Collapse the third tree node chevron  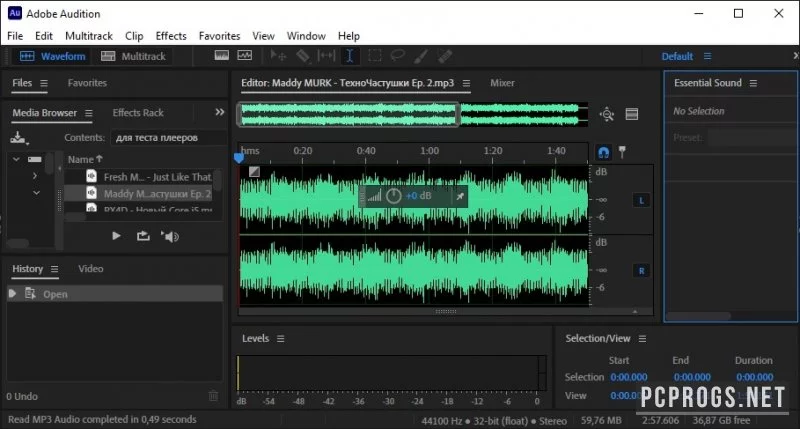[36, 193]
